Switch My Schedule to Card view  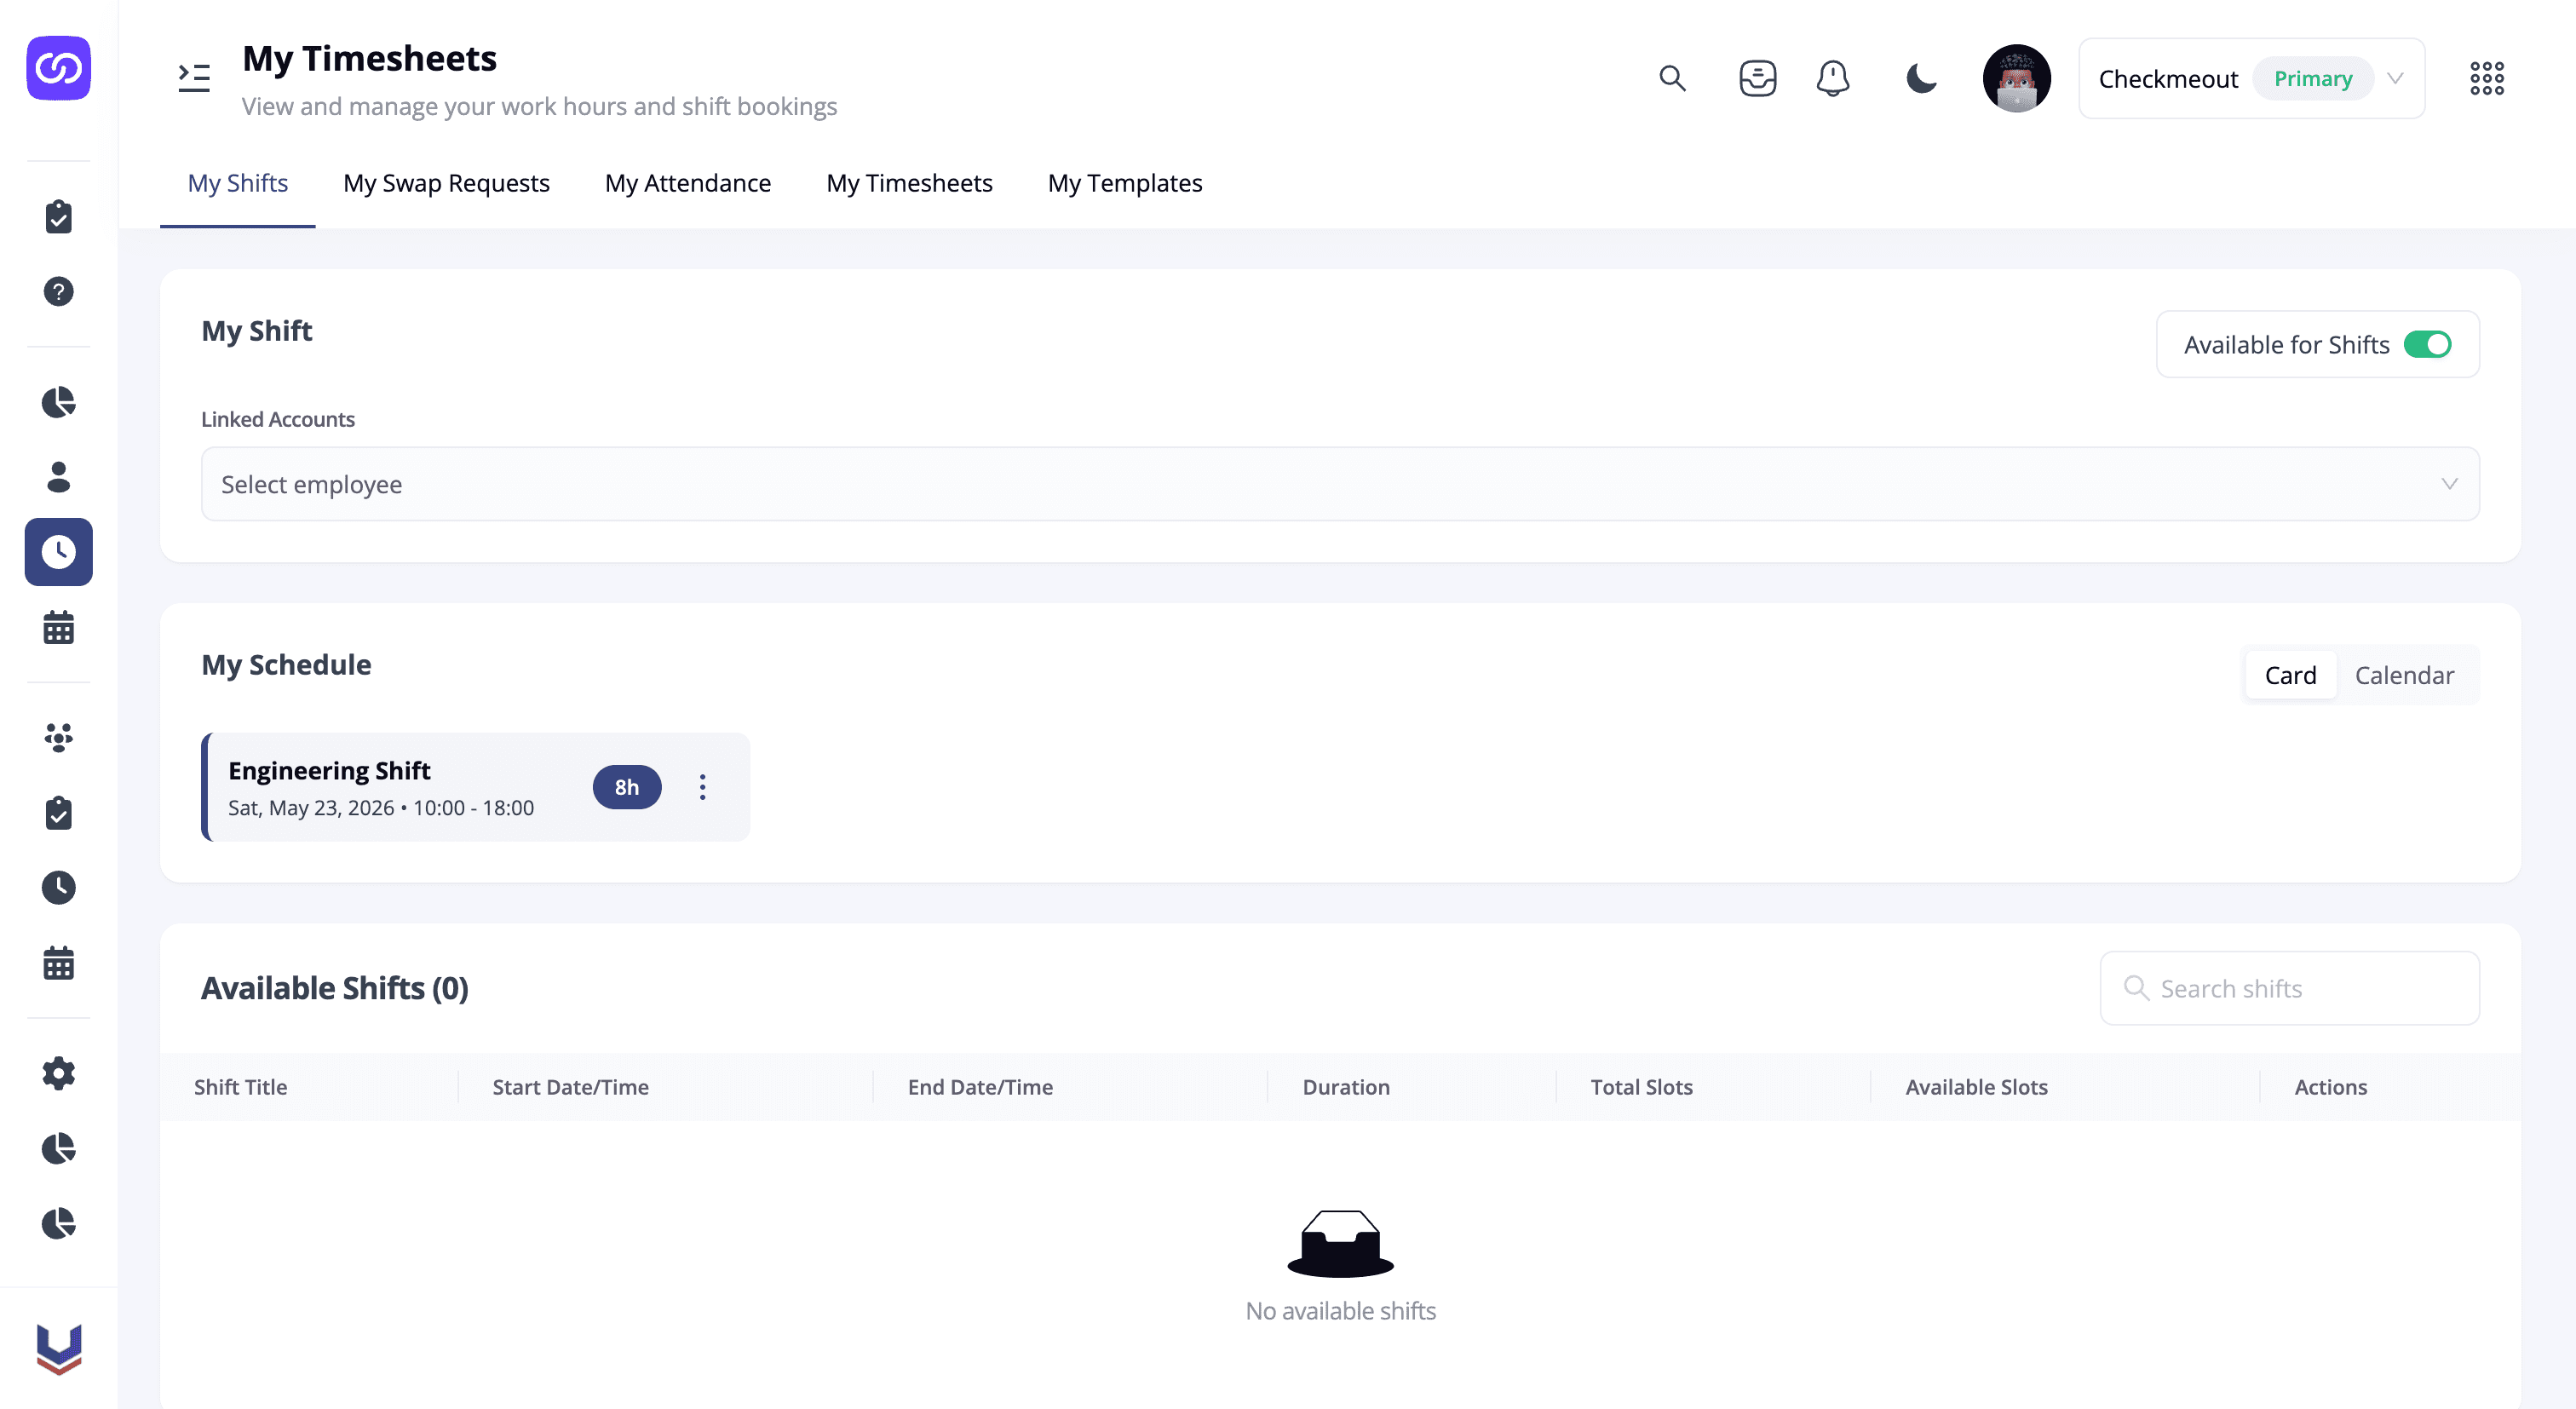click(x=2290, y=675)
